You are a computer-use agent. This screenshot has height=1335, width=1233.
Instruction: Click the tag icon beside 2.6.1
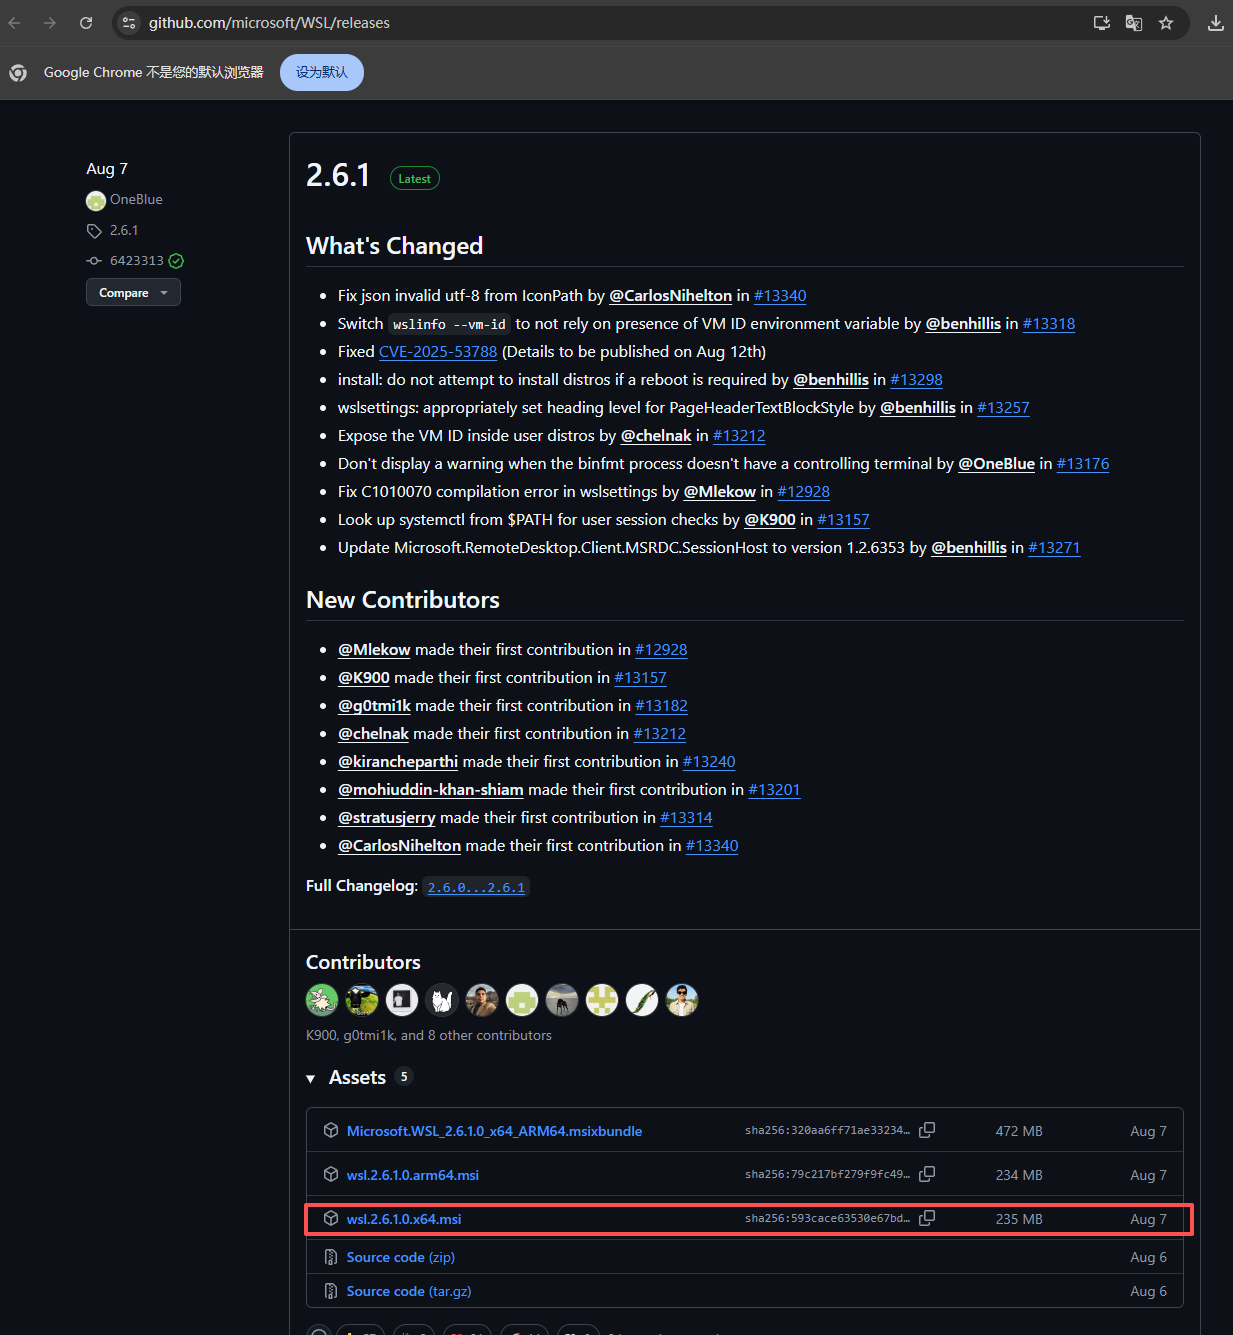(x=94, y=231)
